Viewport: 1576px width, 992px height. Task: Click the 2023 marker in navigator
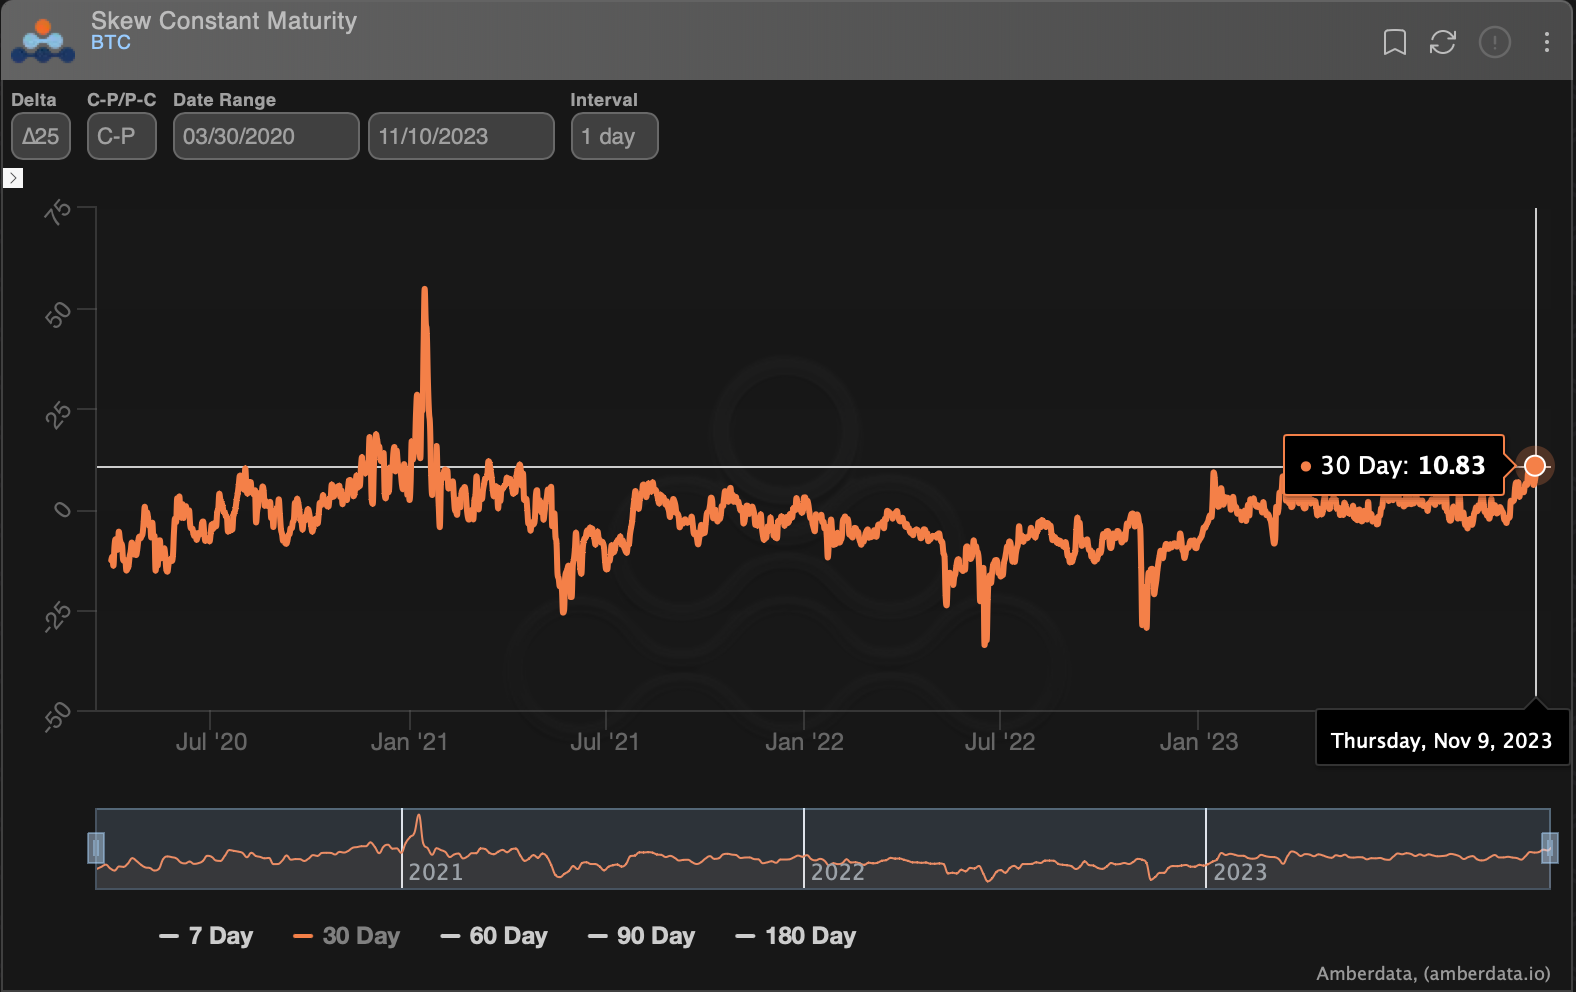click(x=1240, y=872)
